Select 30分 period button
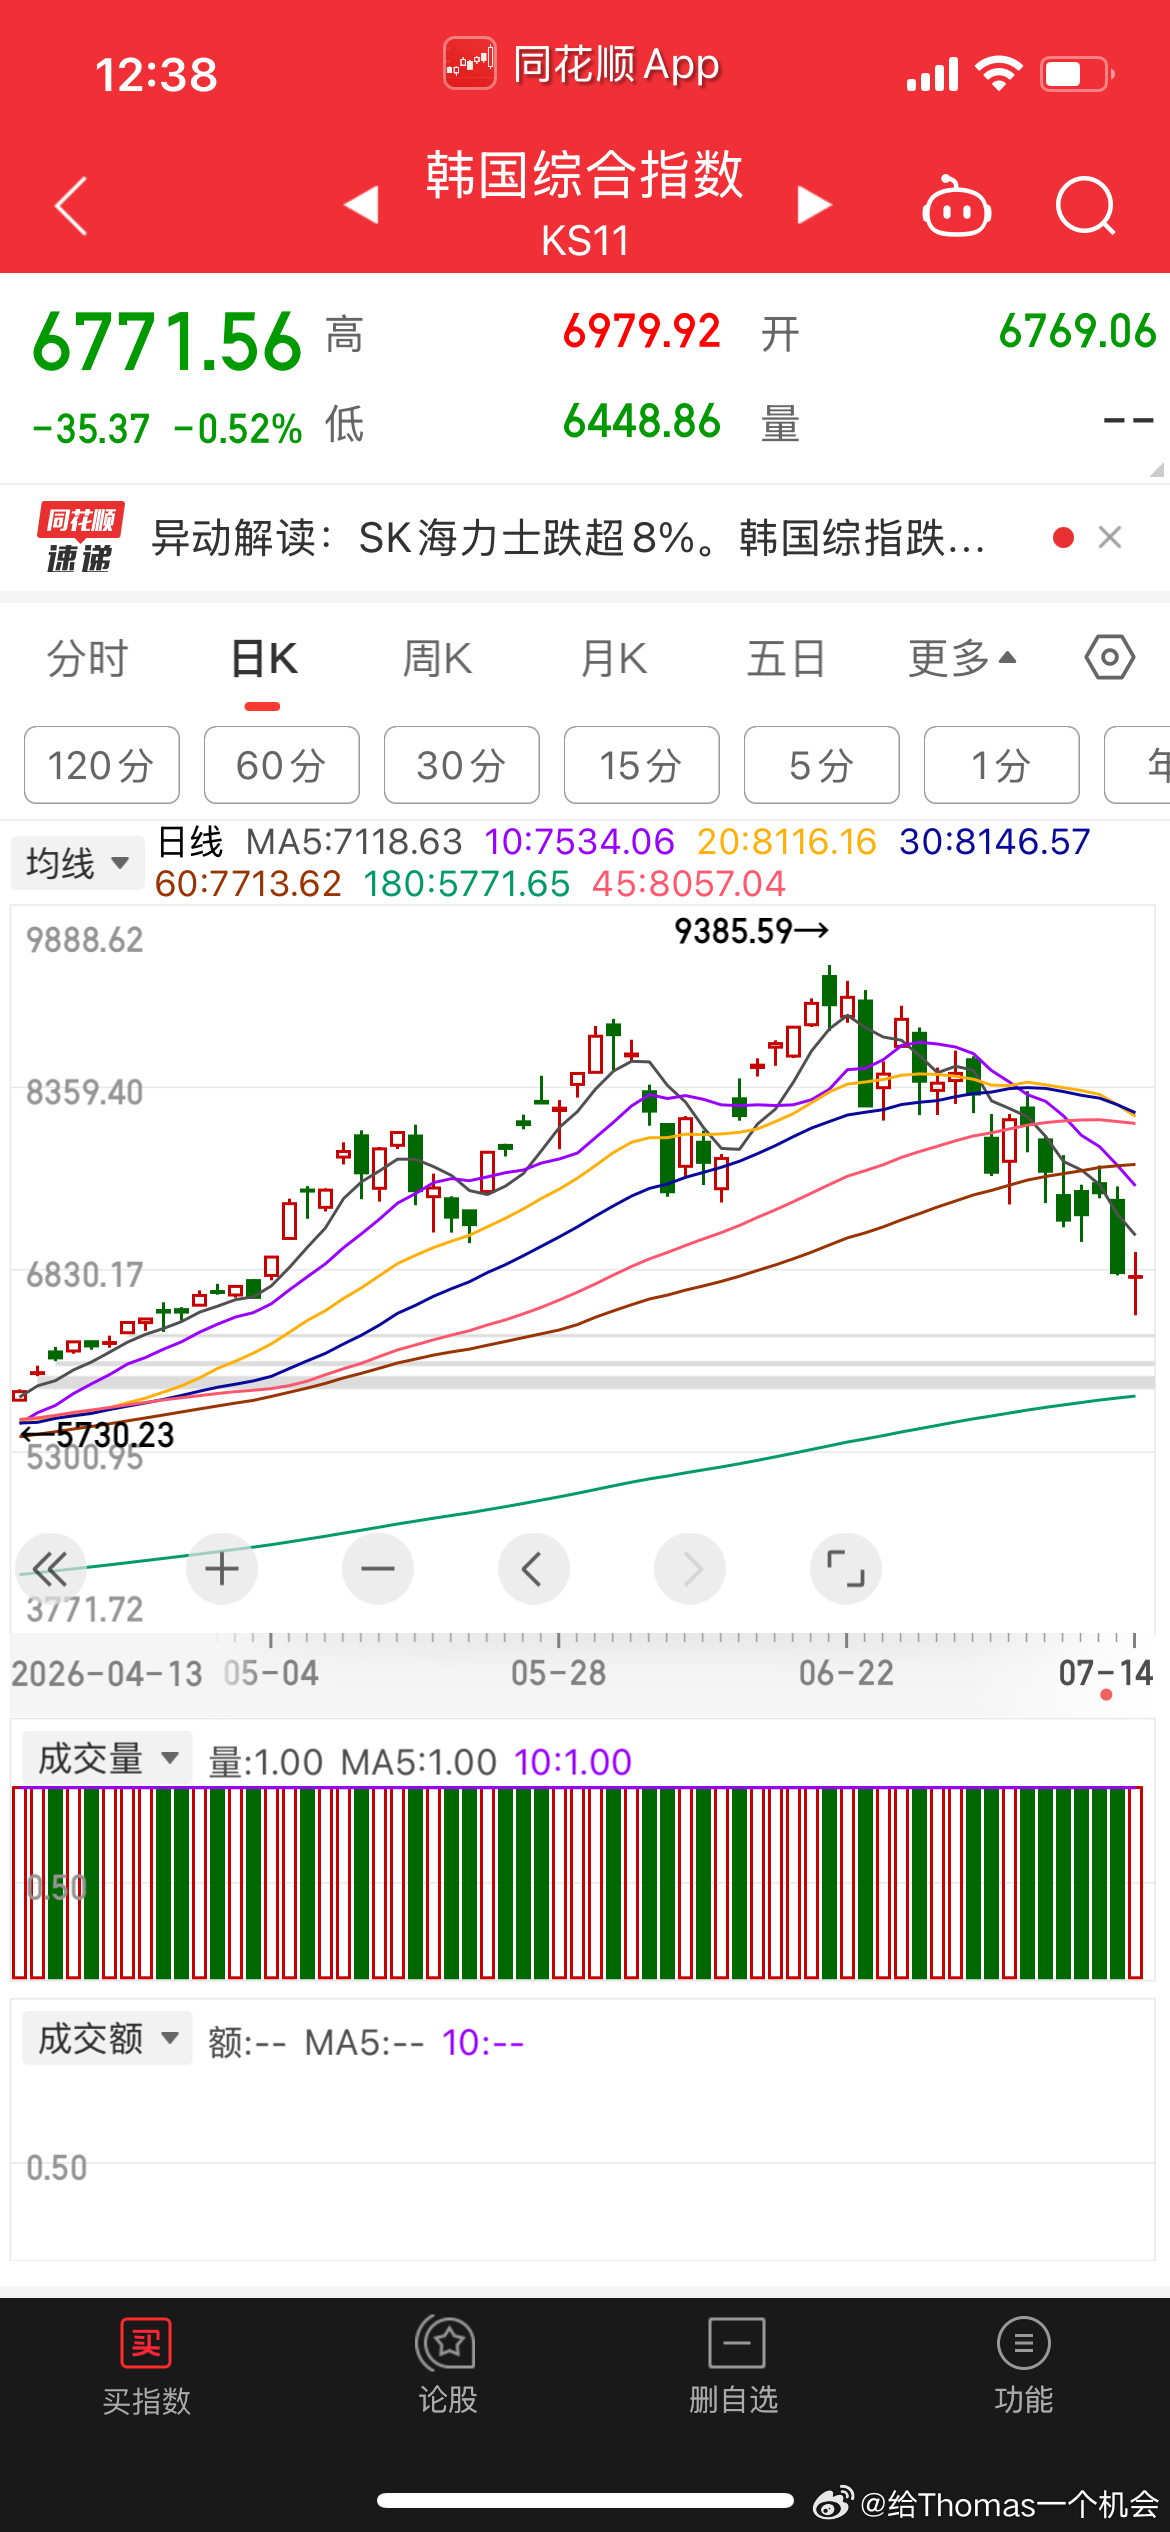1170x2532 pixels. [462, 765]
